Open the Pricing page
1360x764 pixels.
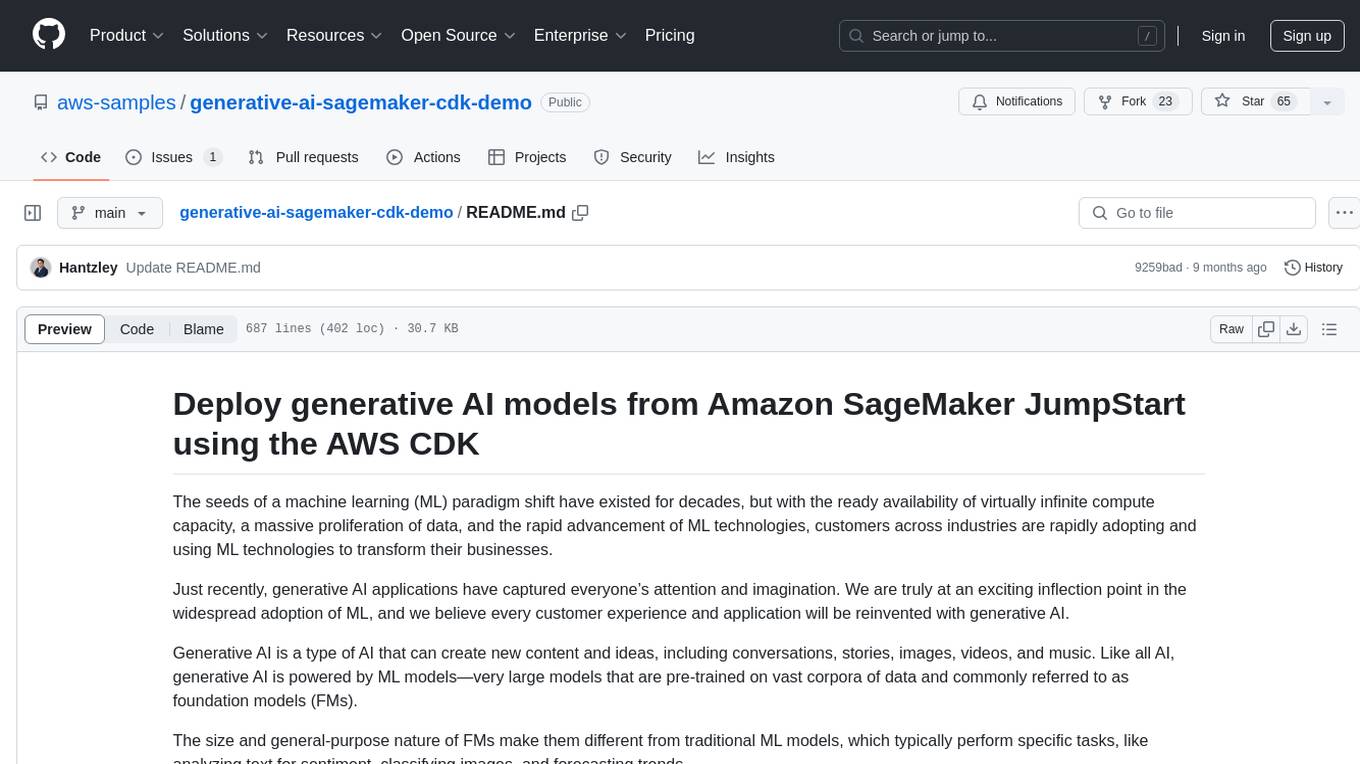[670, 35]
